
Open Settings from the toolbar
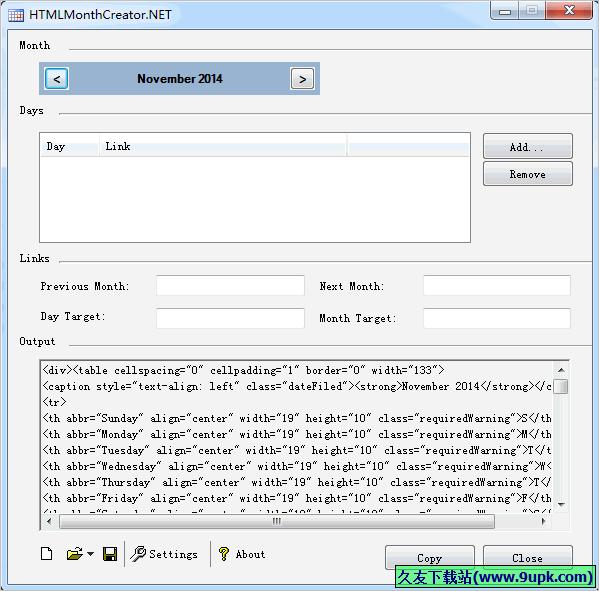(164, 554)
